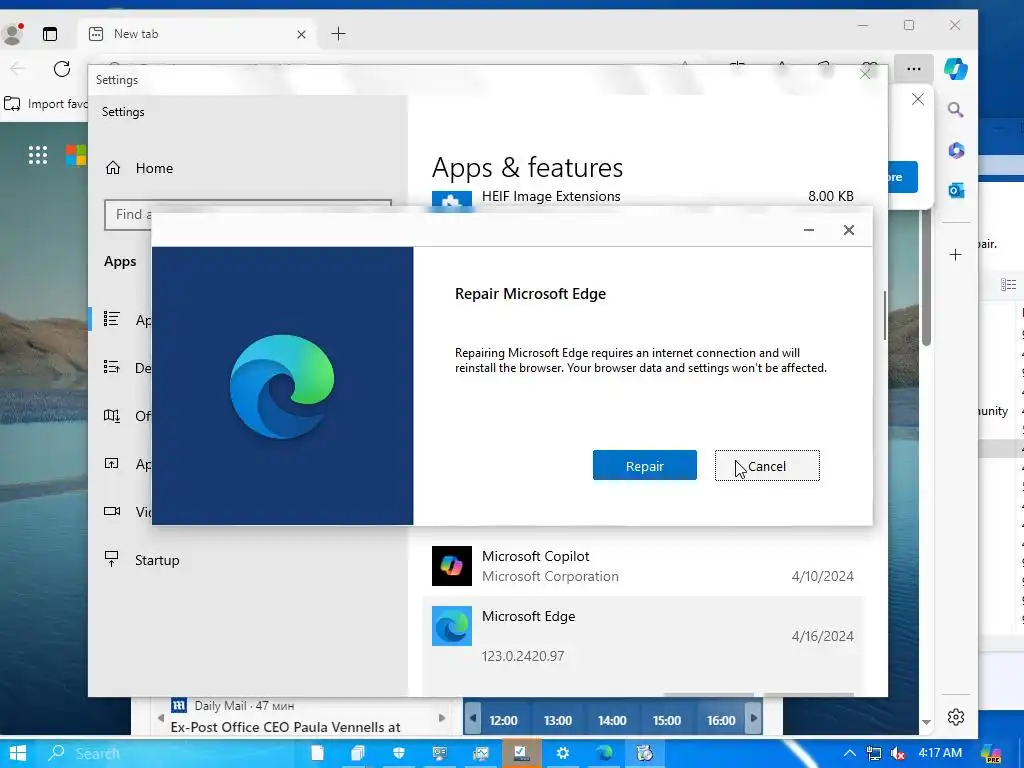
Task: Click the muted volume tray icon
Action: (x=898, y=753)
